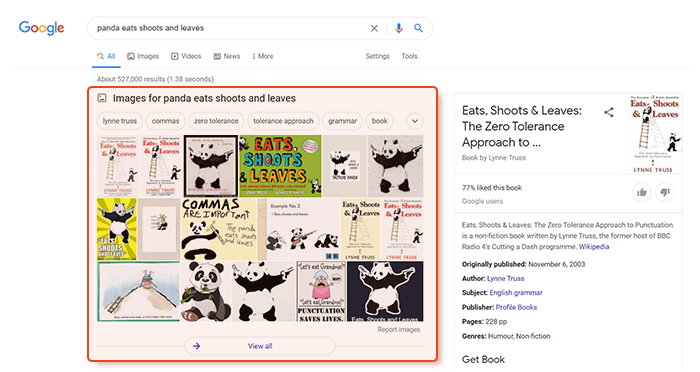This screenshot has width=700, height=372.
Task: Open the book cover thumbnail in knowledge panel
Action: click(x=654, y=134)
